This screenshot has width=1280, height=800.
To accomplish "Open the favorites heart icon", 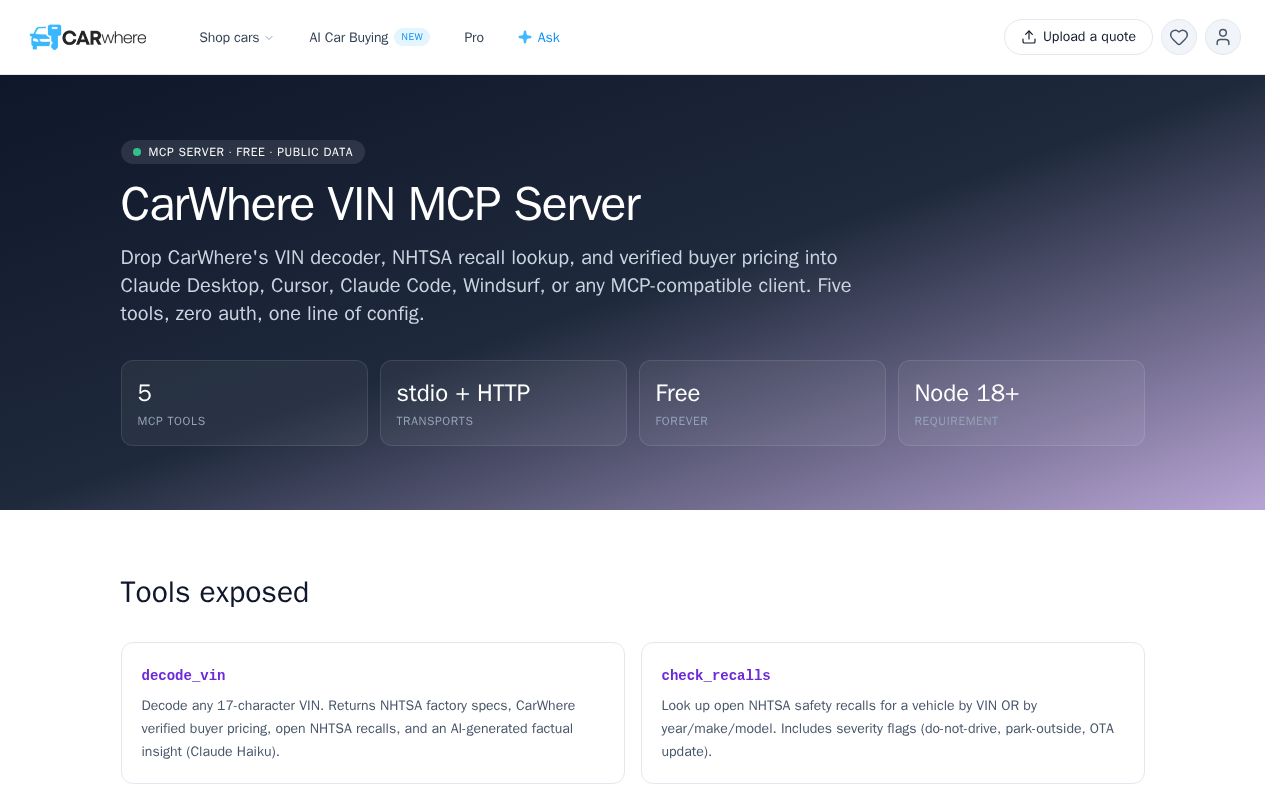I will point(1179,37).
